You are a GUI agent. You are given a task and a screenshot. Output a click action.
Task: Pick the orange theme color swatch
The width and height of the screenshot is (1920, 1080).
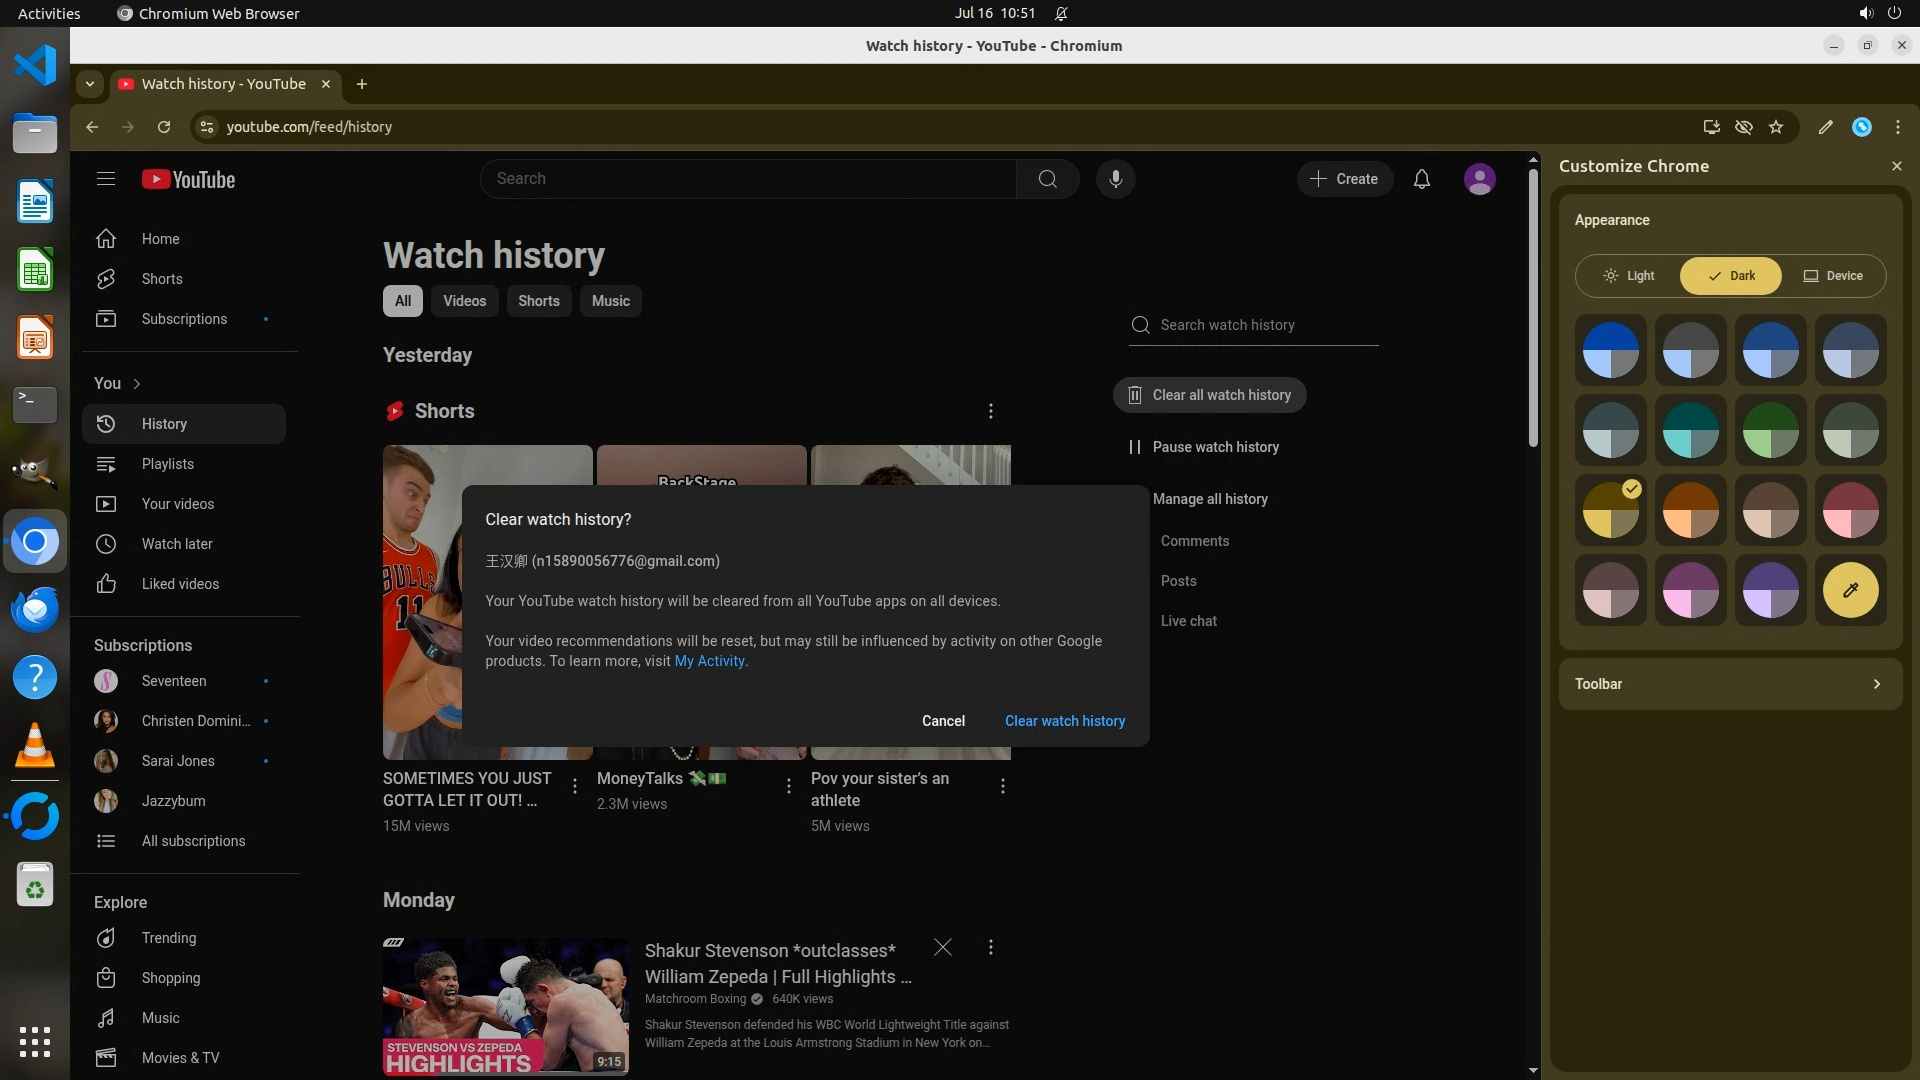coord(1690,510)
